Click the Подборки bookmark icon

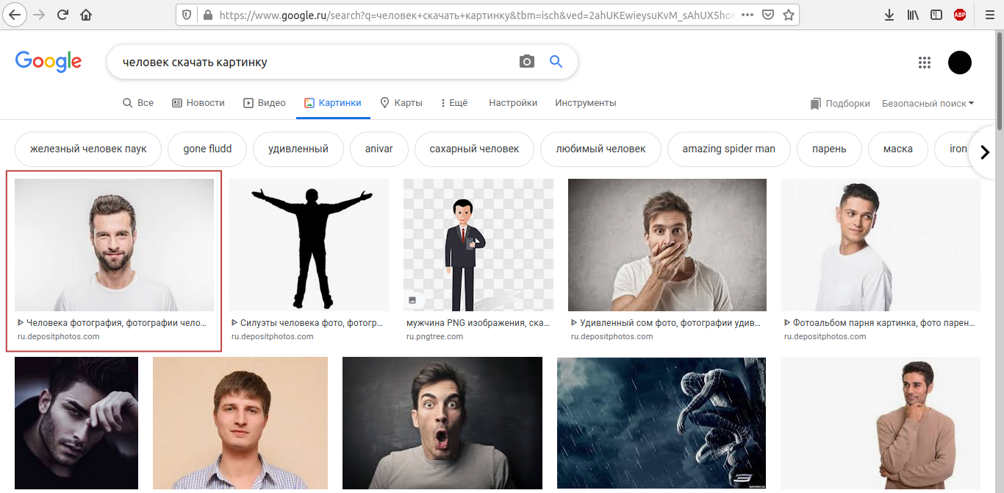click(815, 103)
